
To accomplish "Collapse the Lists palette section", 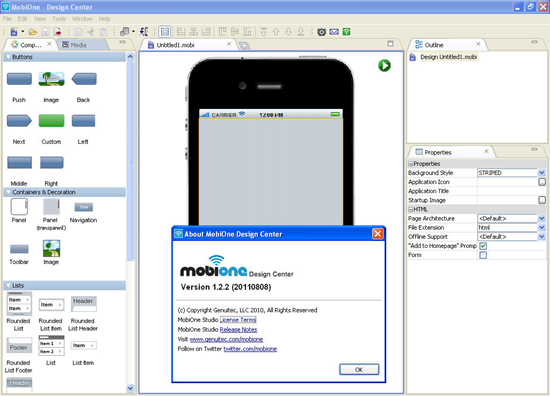I will click(x=7, y=286).
